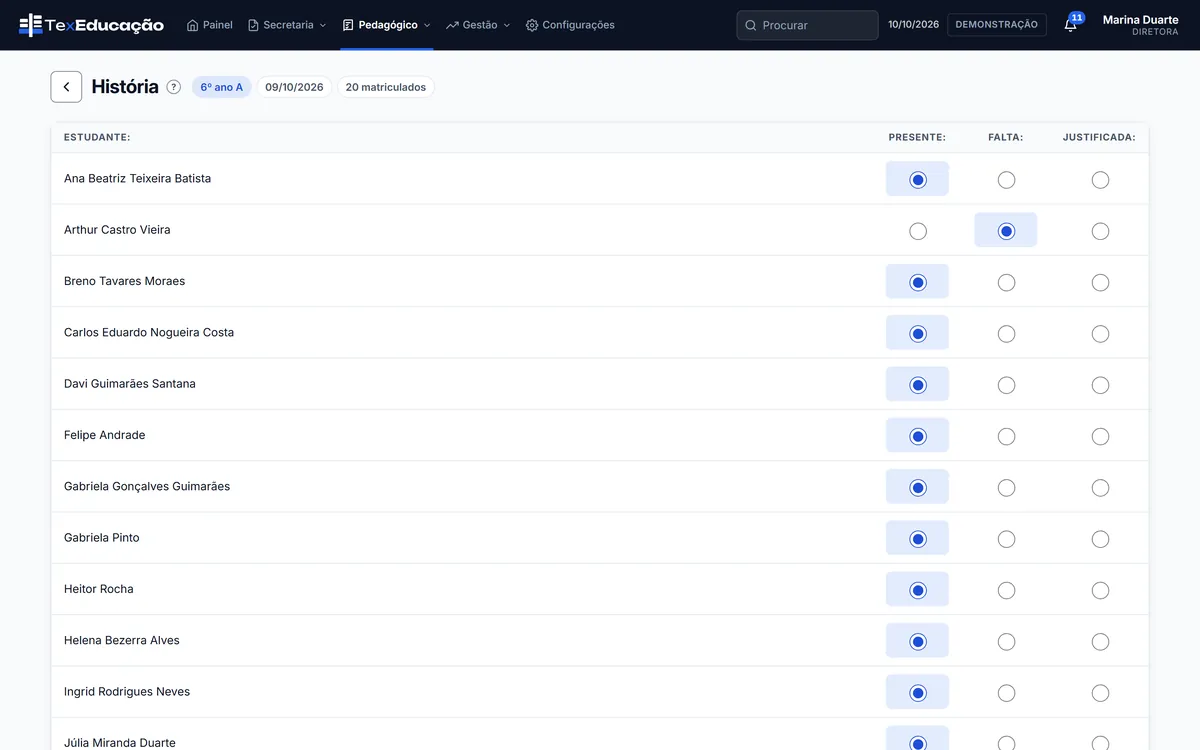Mark Carlos Eduardo Nogueira Costa as Falta
The height and width of the screenshot is (750, 1200).
tap(1006, 334)
